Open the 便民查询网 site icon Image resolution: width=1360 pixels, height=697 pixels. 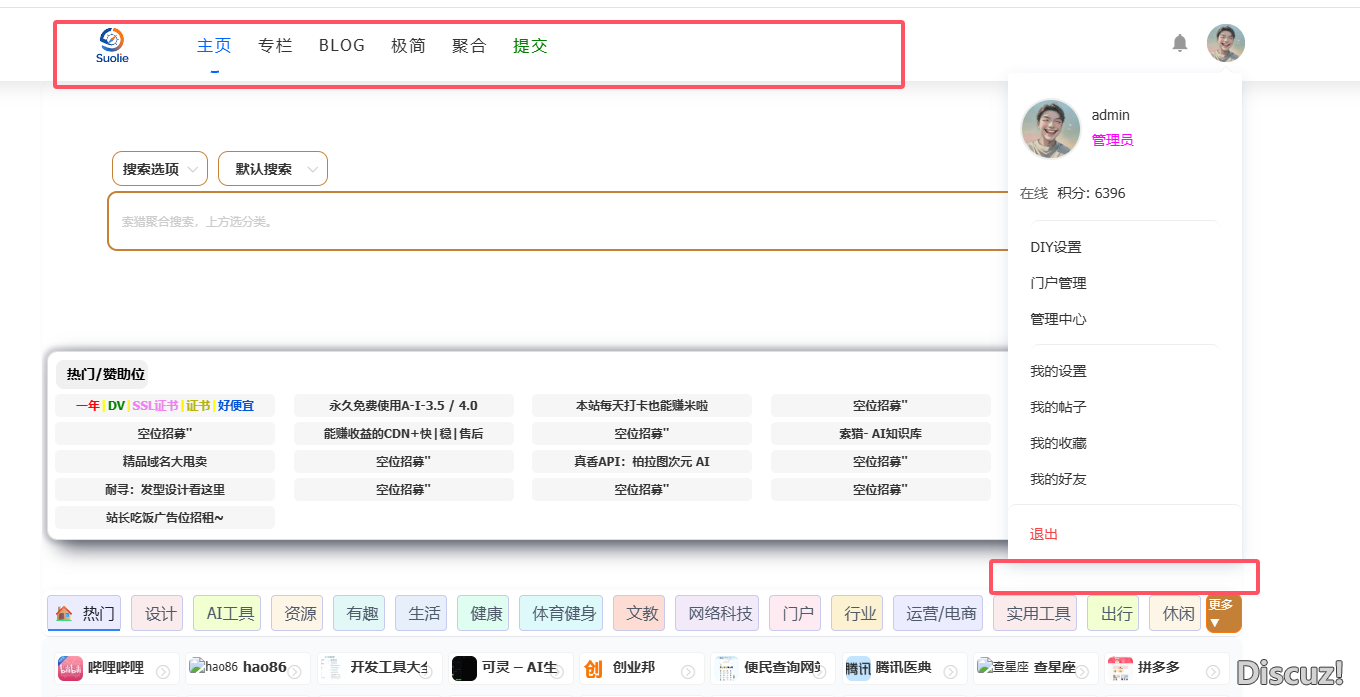(x=725, y=668)
